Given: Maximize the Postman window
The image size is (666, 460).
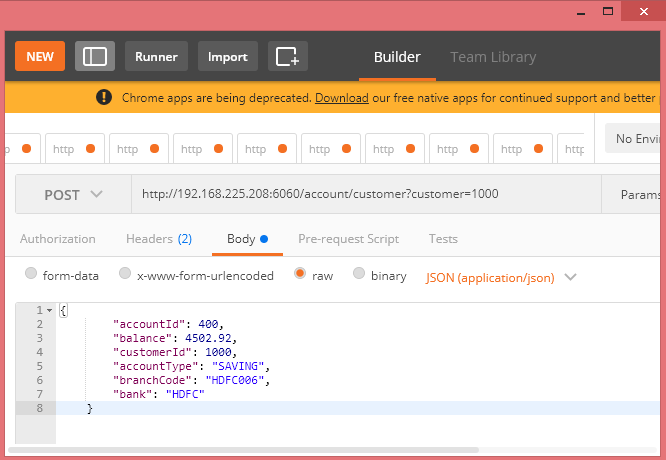Looking at the screenshot, I should coord(608,11).
